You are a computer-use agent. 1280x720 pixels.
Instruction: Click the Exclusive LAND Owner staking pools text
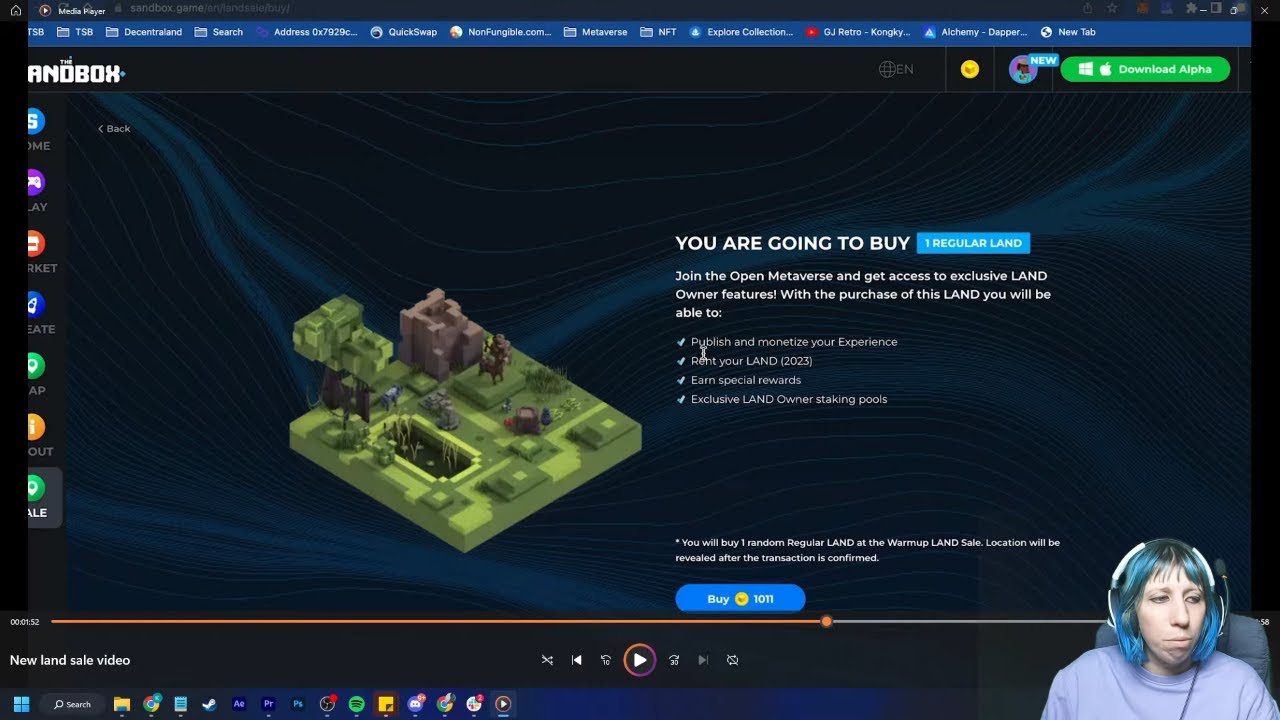pyautogui.click(x=789, y=399)
